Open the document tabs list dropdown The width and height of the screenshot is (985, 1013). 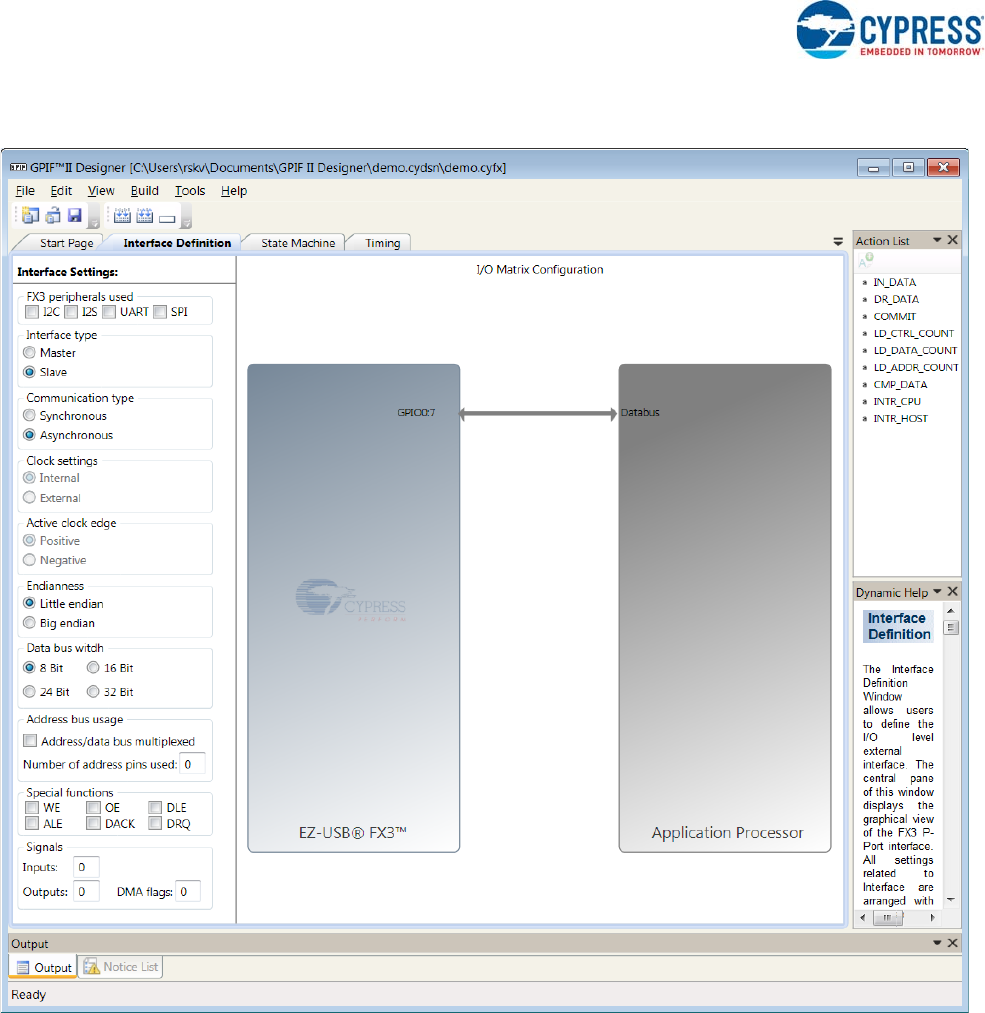[x=838, y=242]
